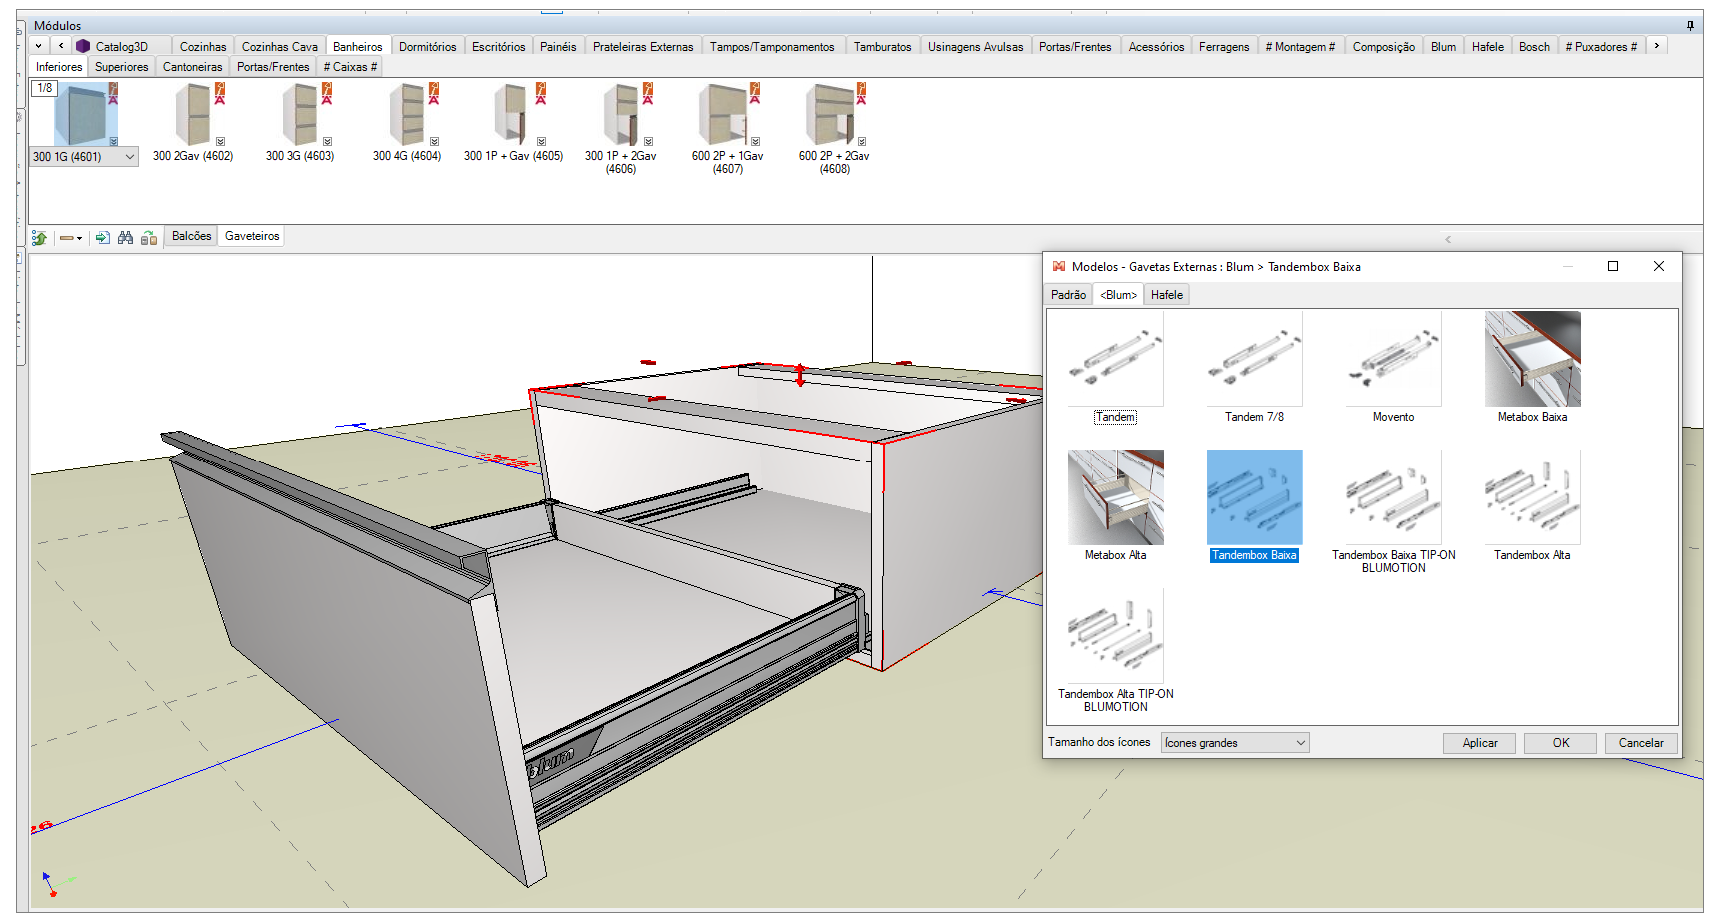1727x918 pixels.
Task: Click the Aplicar button
Action: pyautogui.click(x=1479, y=743)
